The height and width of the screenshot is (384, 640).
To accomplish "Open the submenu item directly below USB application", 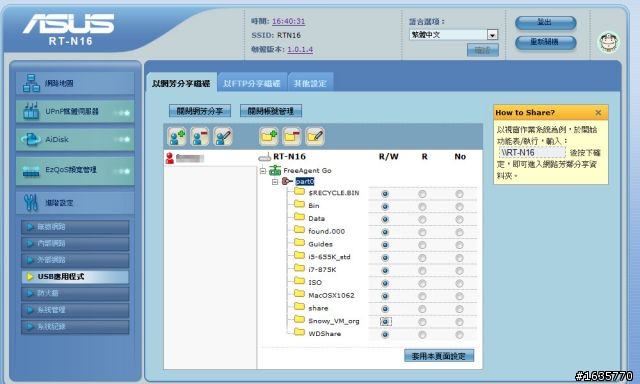I will (x=75, y=293).
